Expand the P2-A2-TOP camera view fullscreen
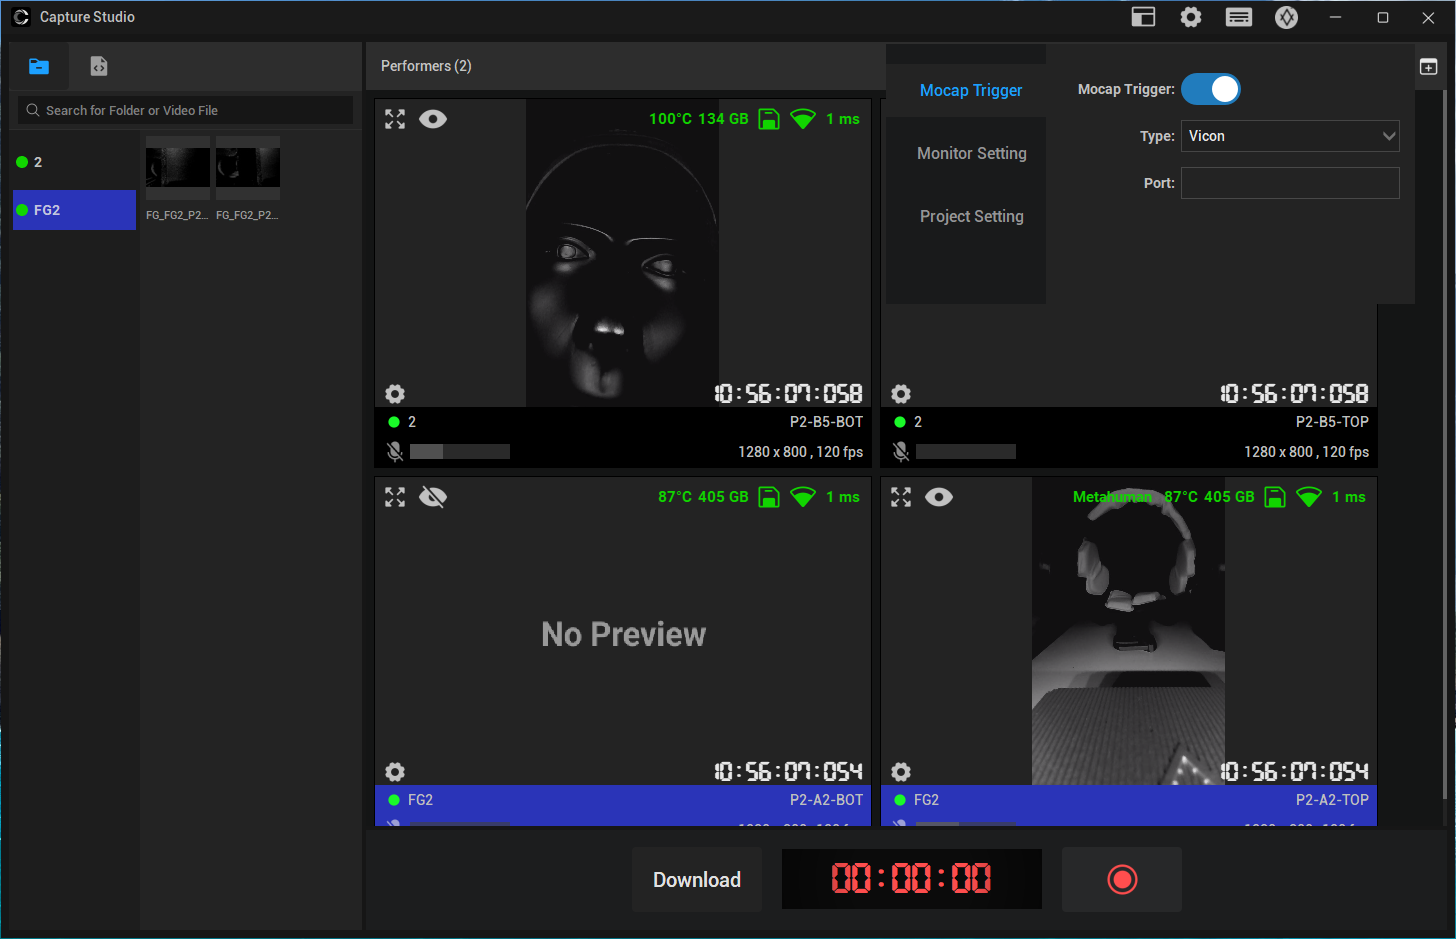 [x=901, y=497]
